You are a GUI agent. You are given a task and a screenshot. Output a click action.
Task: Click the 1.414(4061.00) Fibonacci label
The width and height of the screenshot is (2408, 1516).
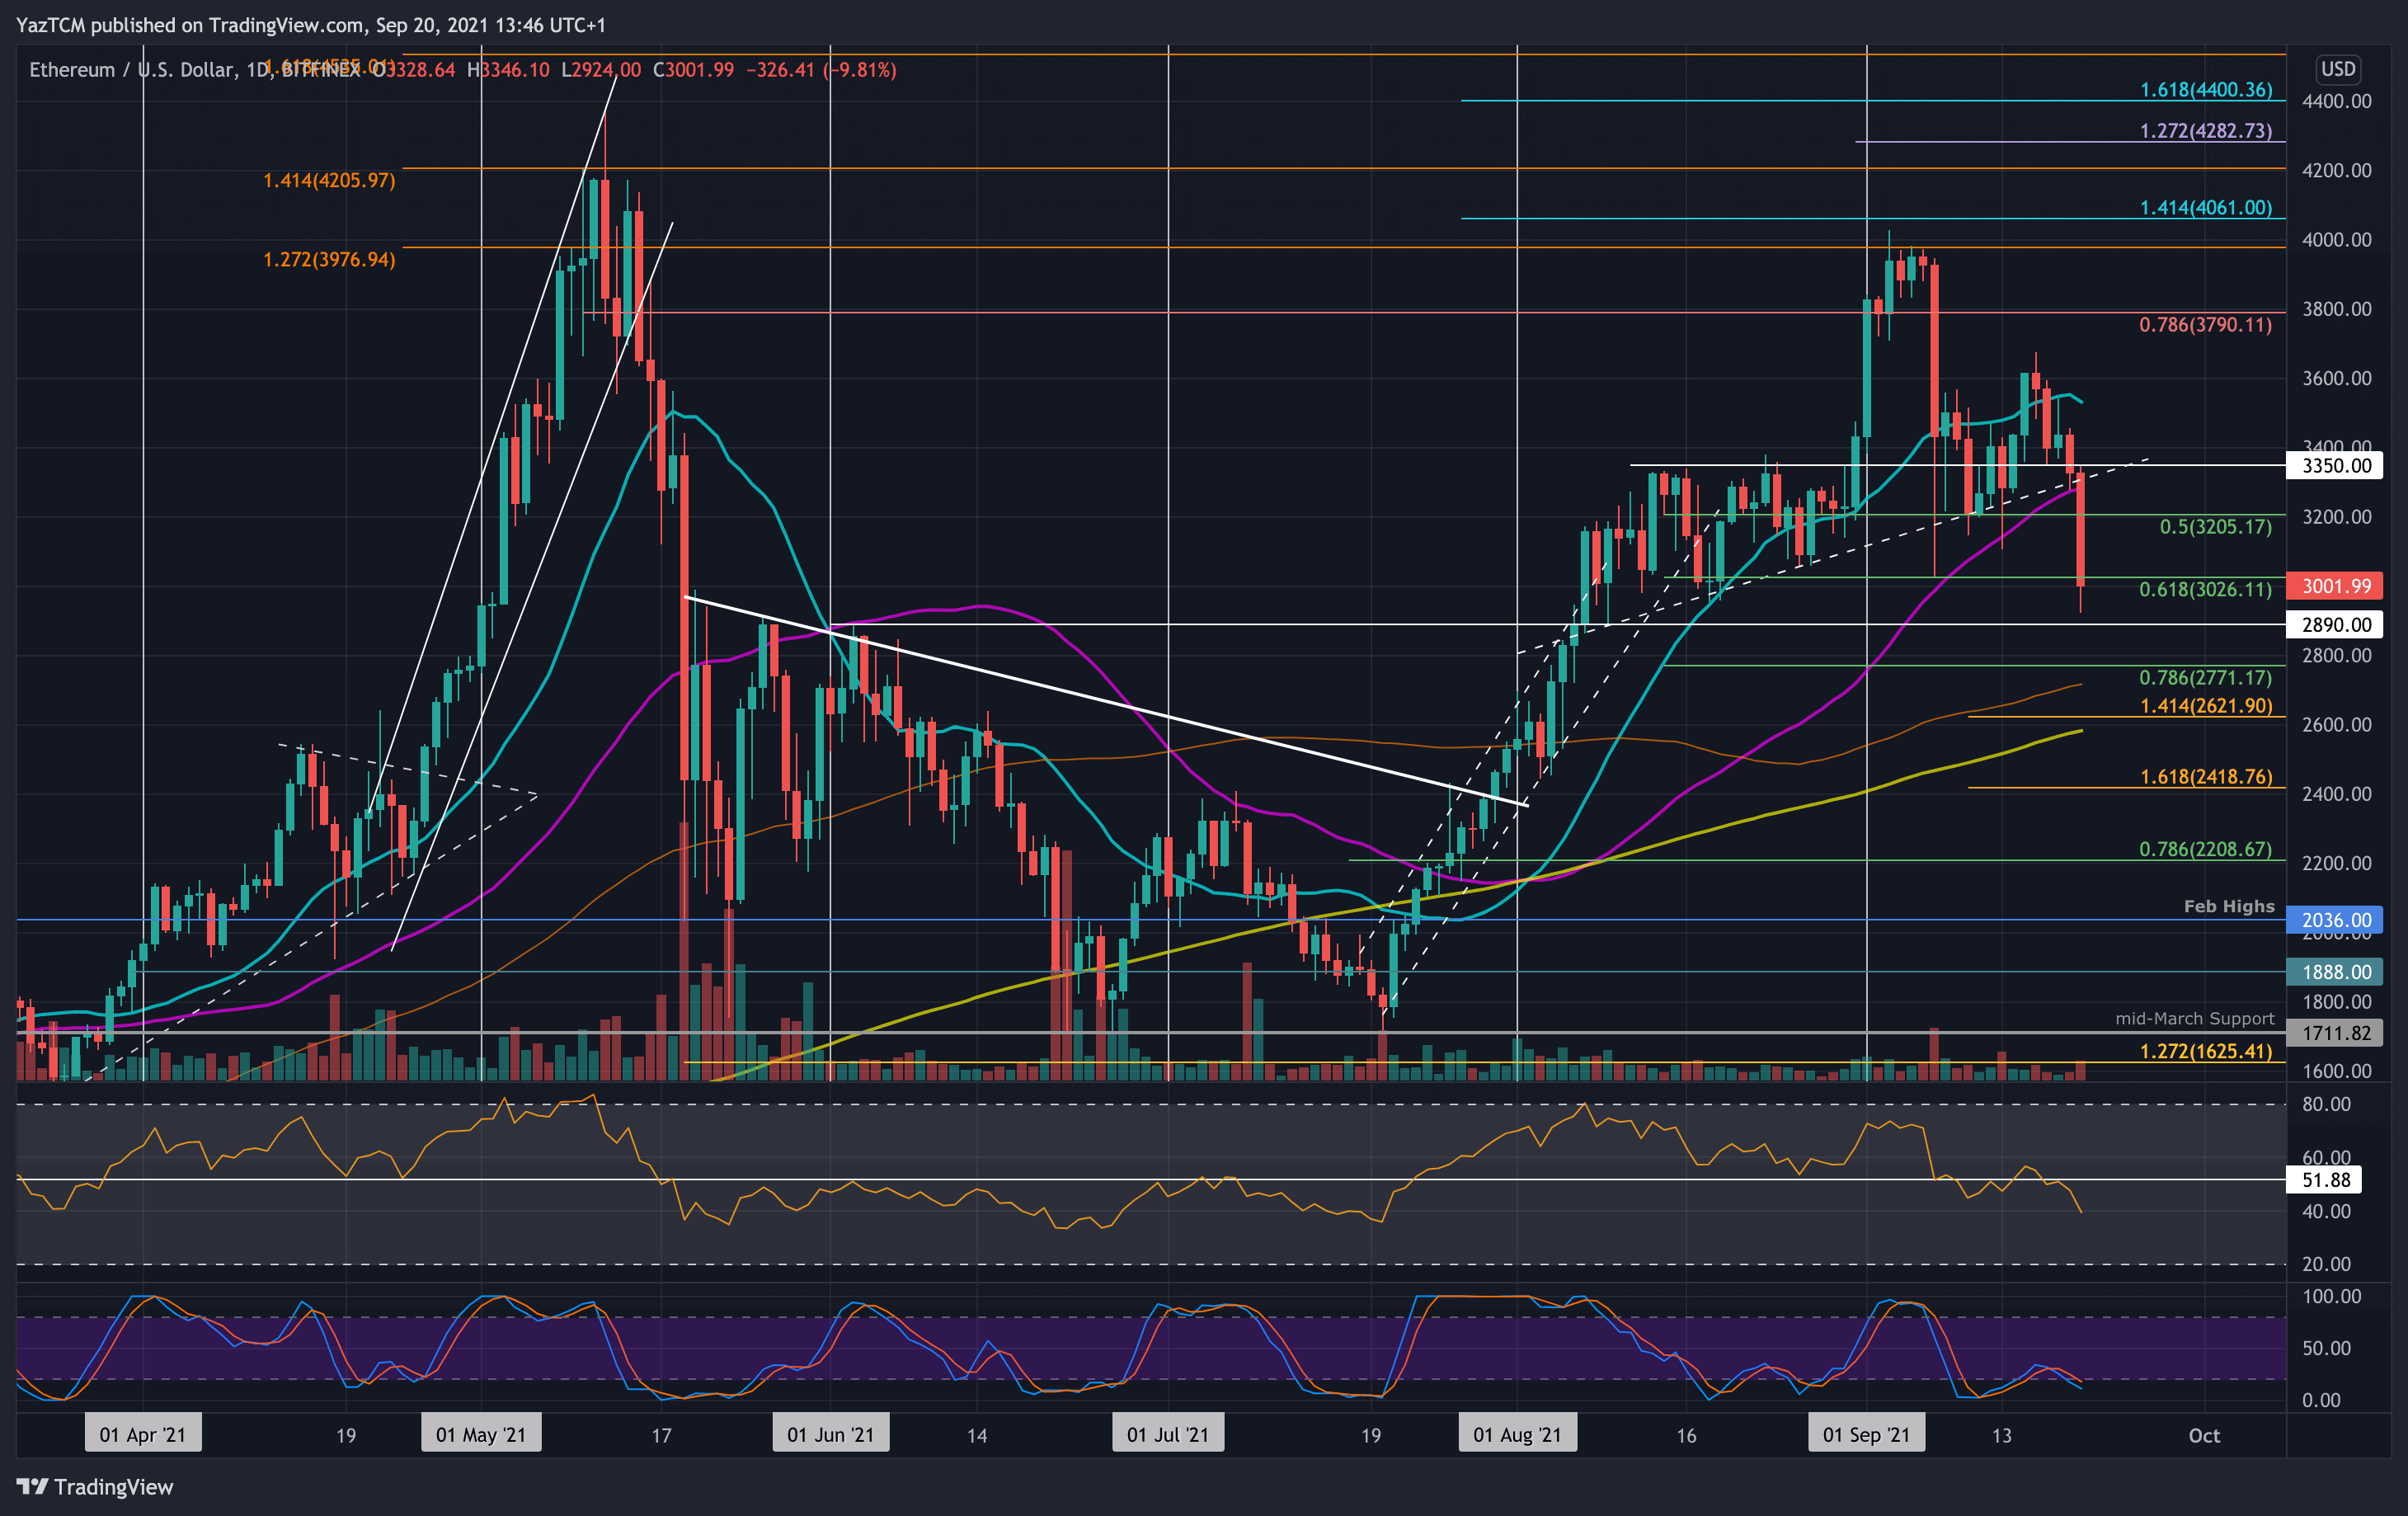click(x=2206, y=208)
